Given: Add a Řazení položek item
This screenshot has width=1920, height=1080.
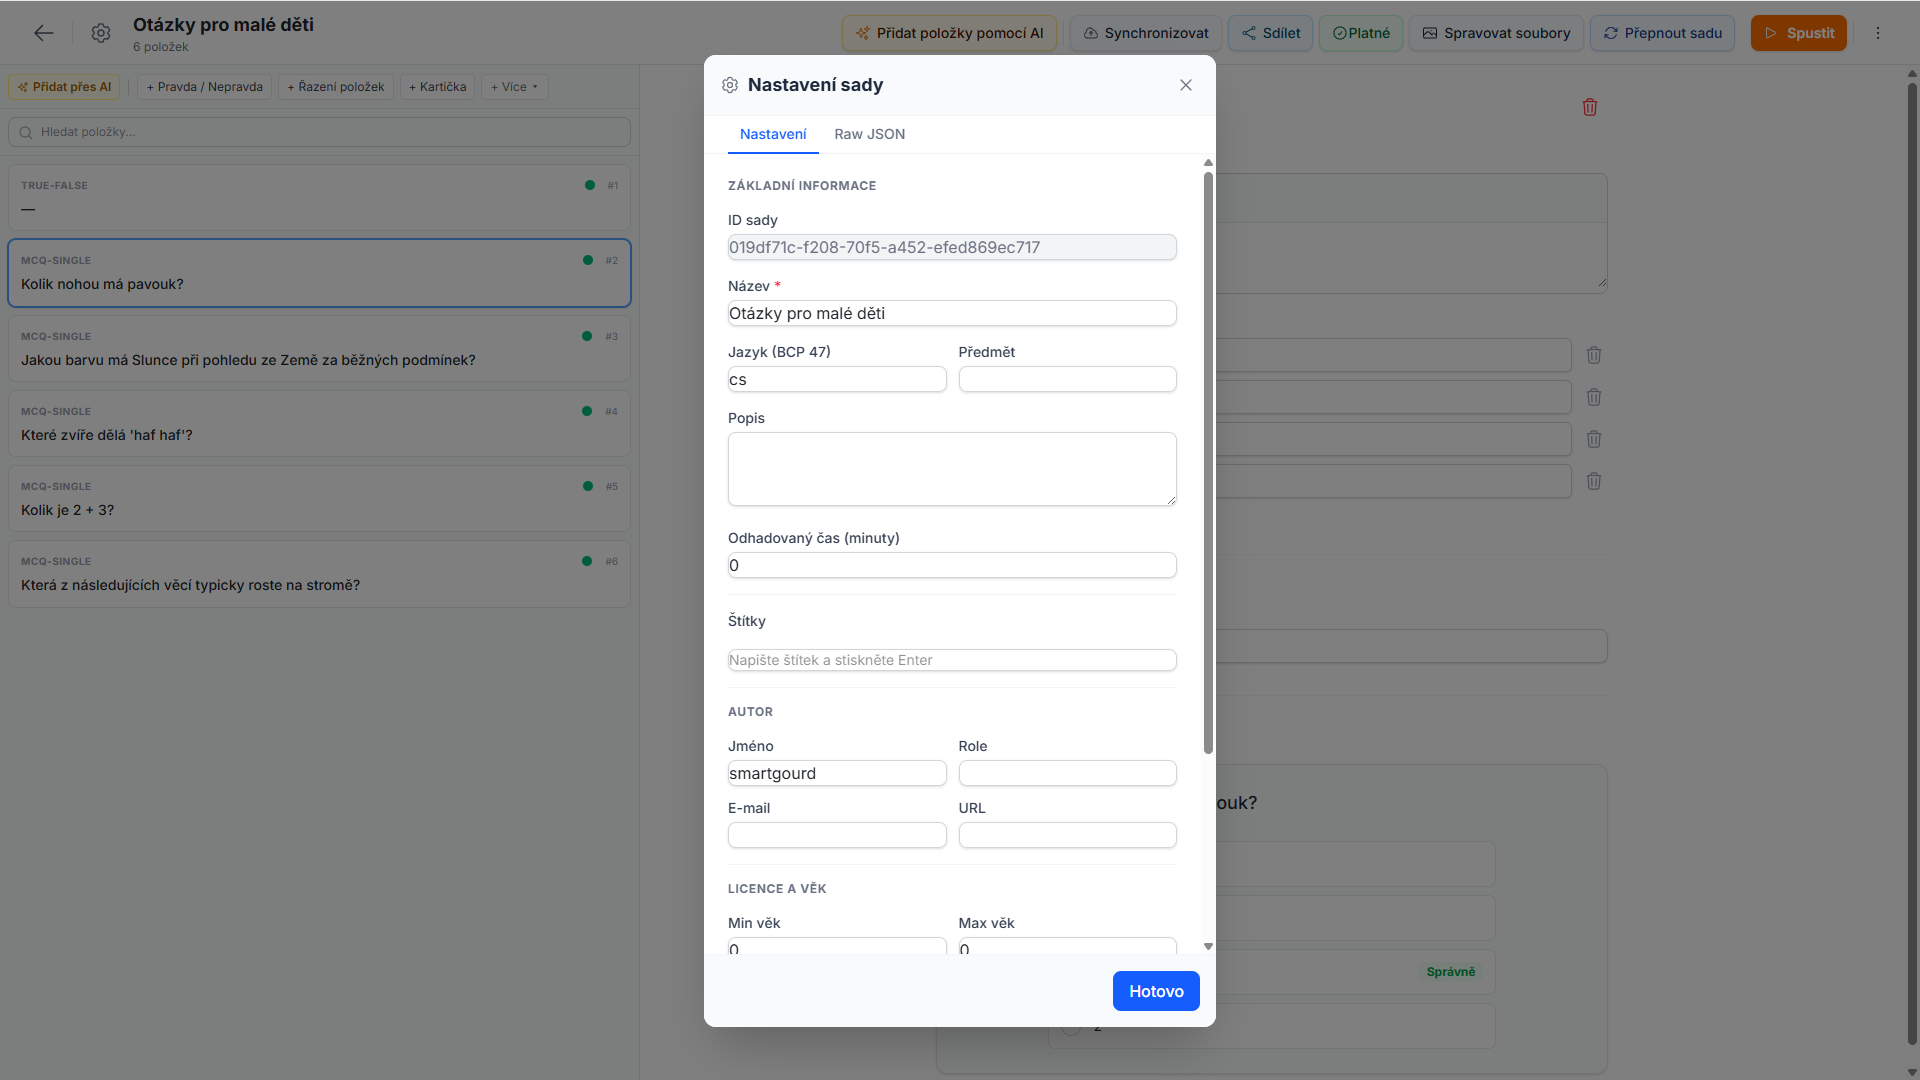Looking at the screenshot, I should pyautogui.click(x=335, y=87).
